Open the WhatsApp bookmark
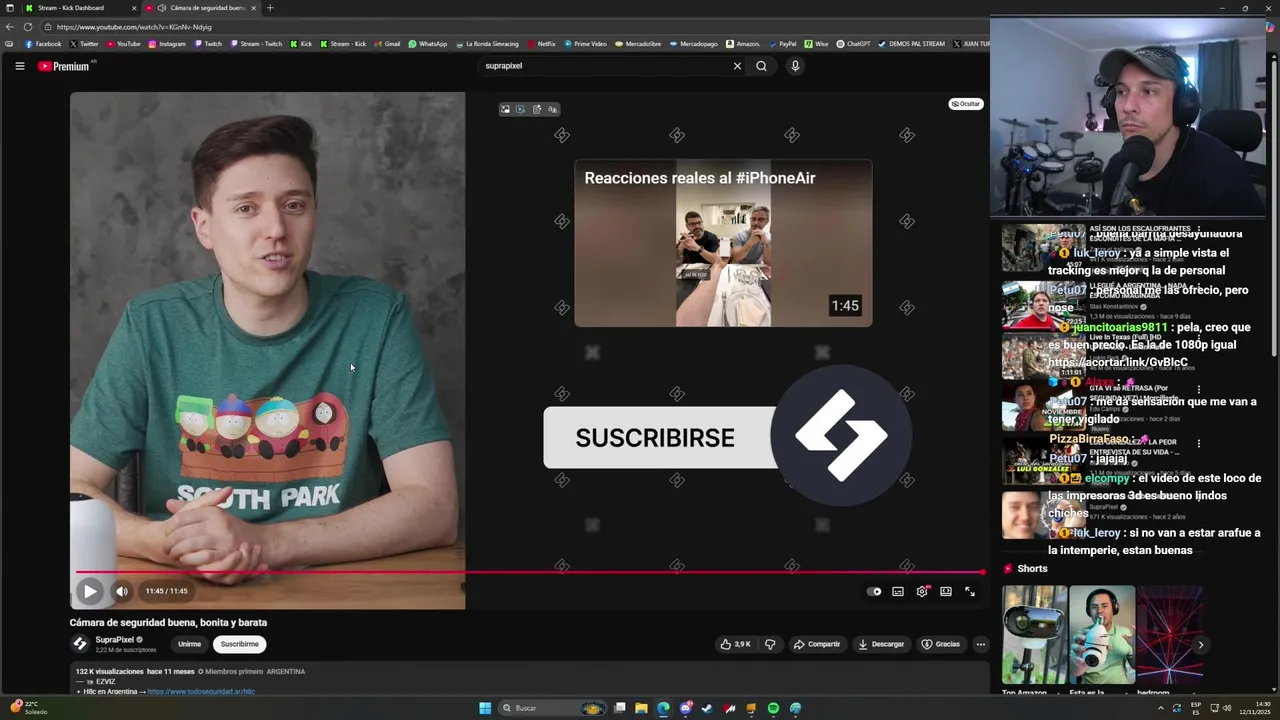 coord(428,44)
